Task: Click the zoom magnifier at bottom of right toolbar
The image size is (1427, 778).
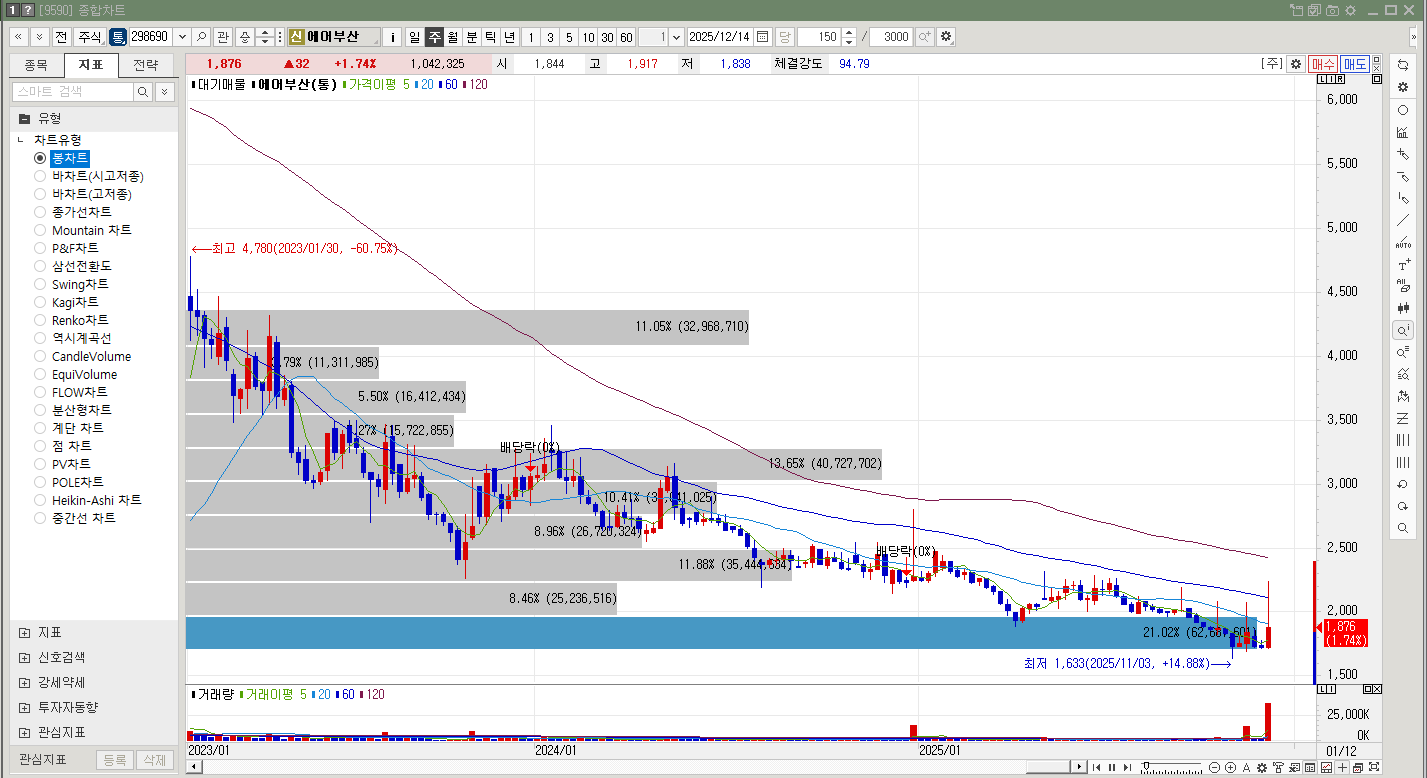Action: point(1403,528)
